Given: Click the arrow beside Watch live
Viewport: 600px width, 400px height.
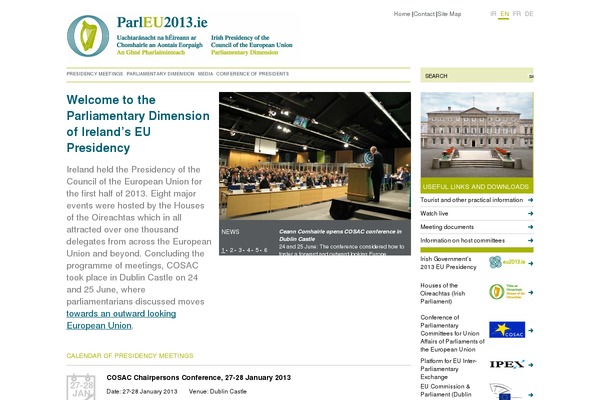Looking at the screenshot, I should click(530, 214).
